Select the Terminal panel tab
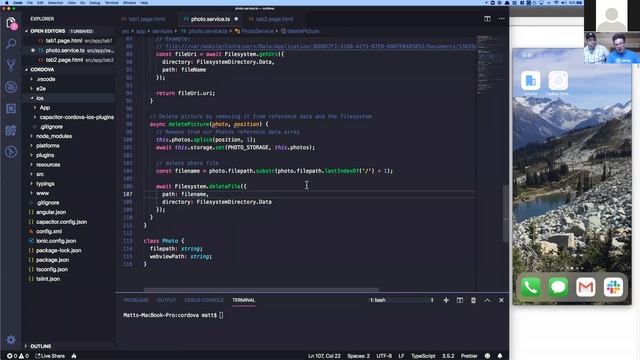The height and width of the screenshot is (360, 640). pos(244,300)
